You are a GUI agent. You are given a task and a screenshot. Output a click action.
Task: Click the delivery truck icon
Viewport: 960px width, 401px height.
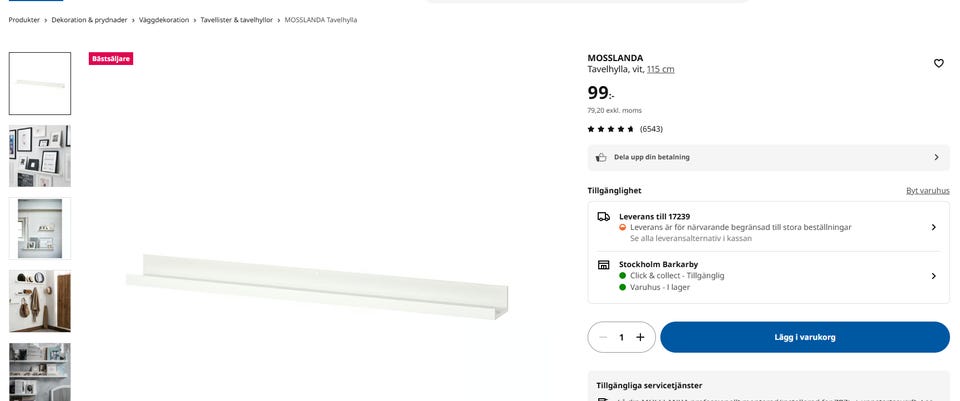[x=604, y=216]
